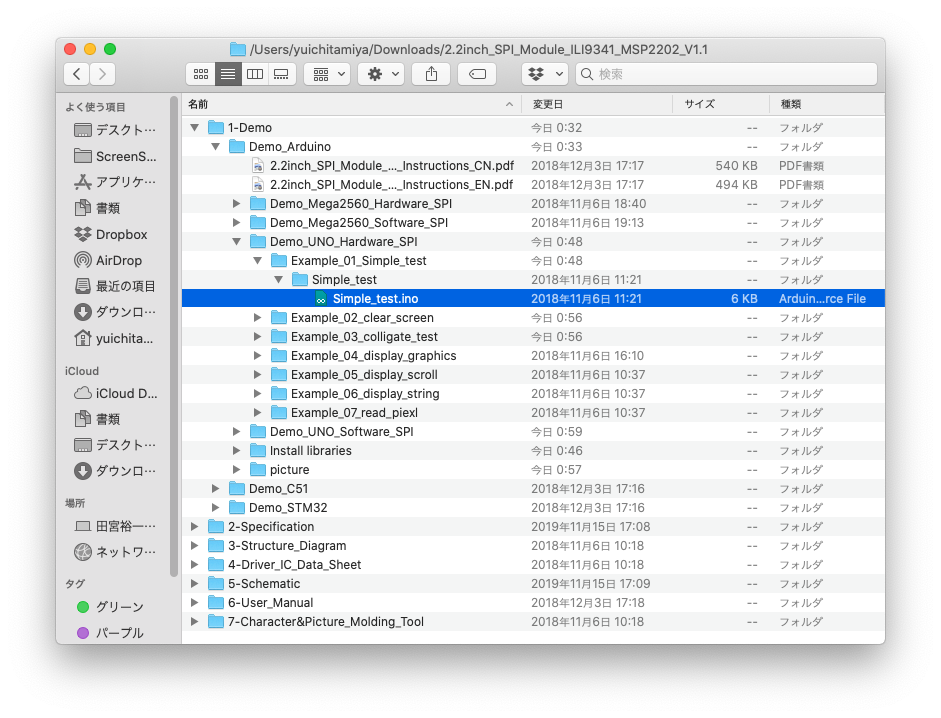Collapse Example_01_Simple_test folder
The width and height of the screenshot is (941, 718).
pyautogui.click(x=257, y=261)
